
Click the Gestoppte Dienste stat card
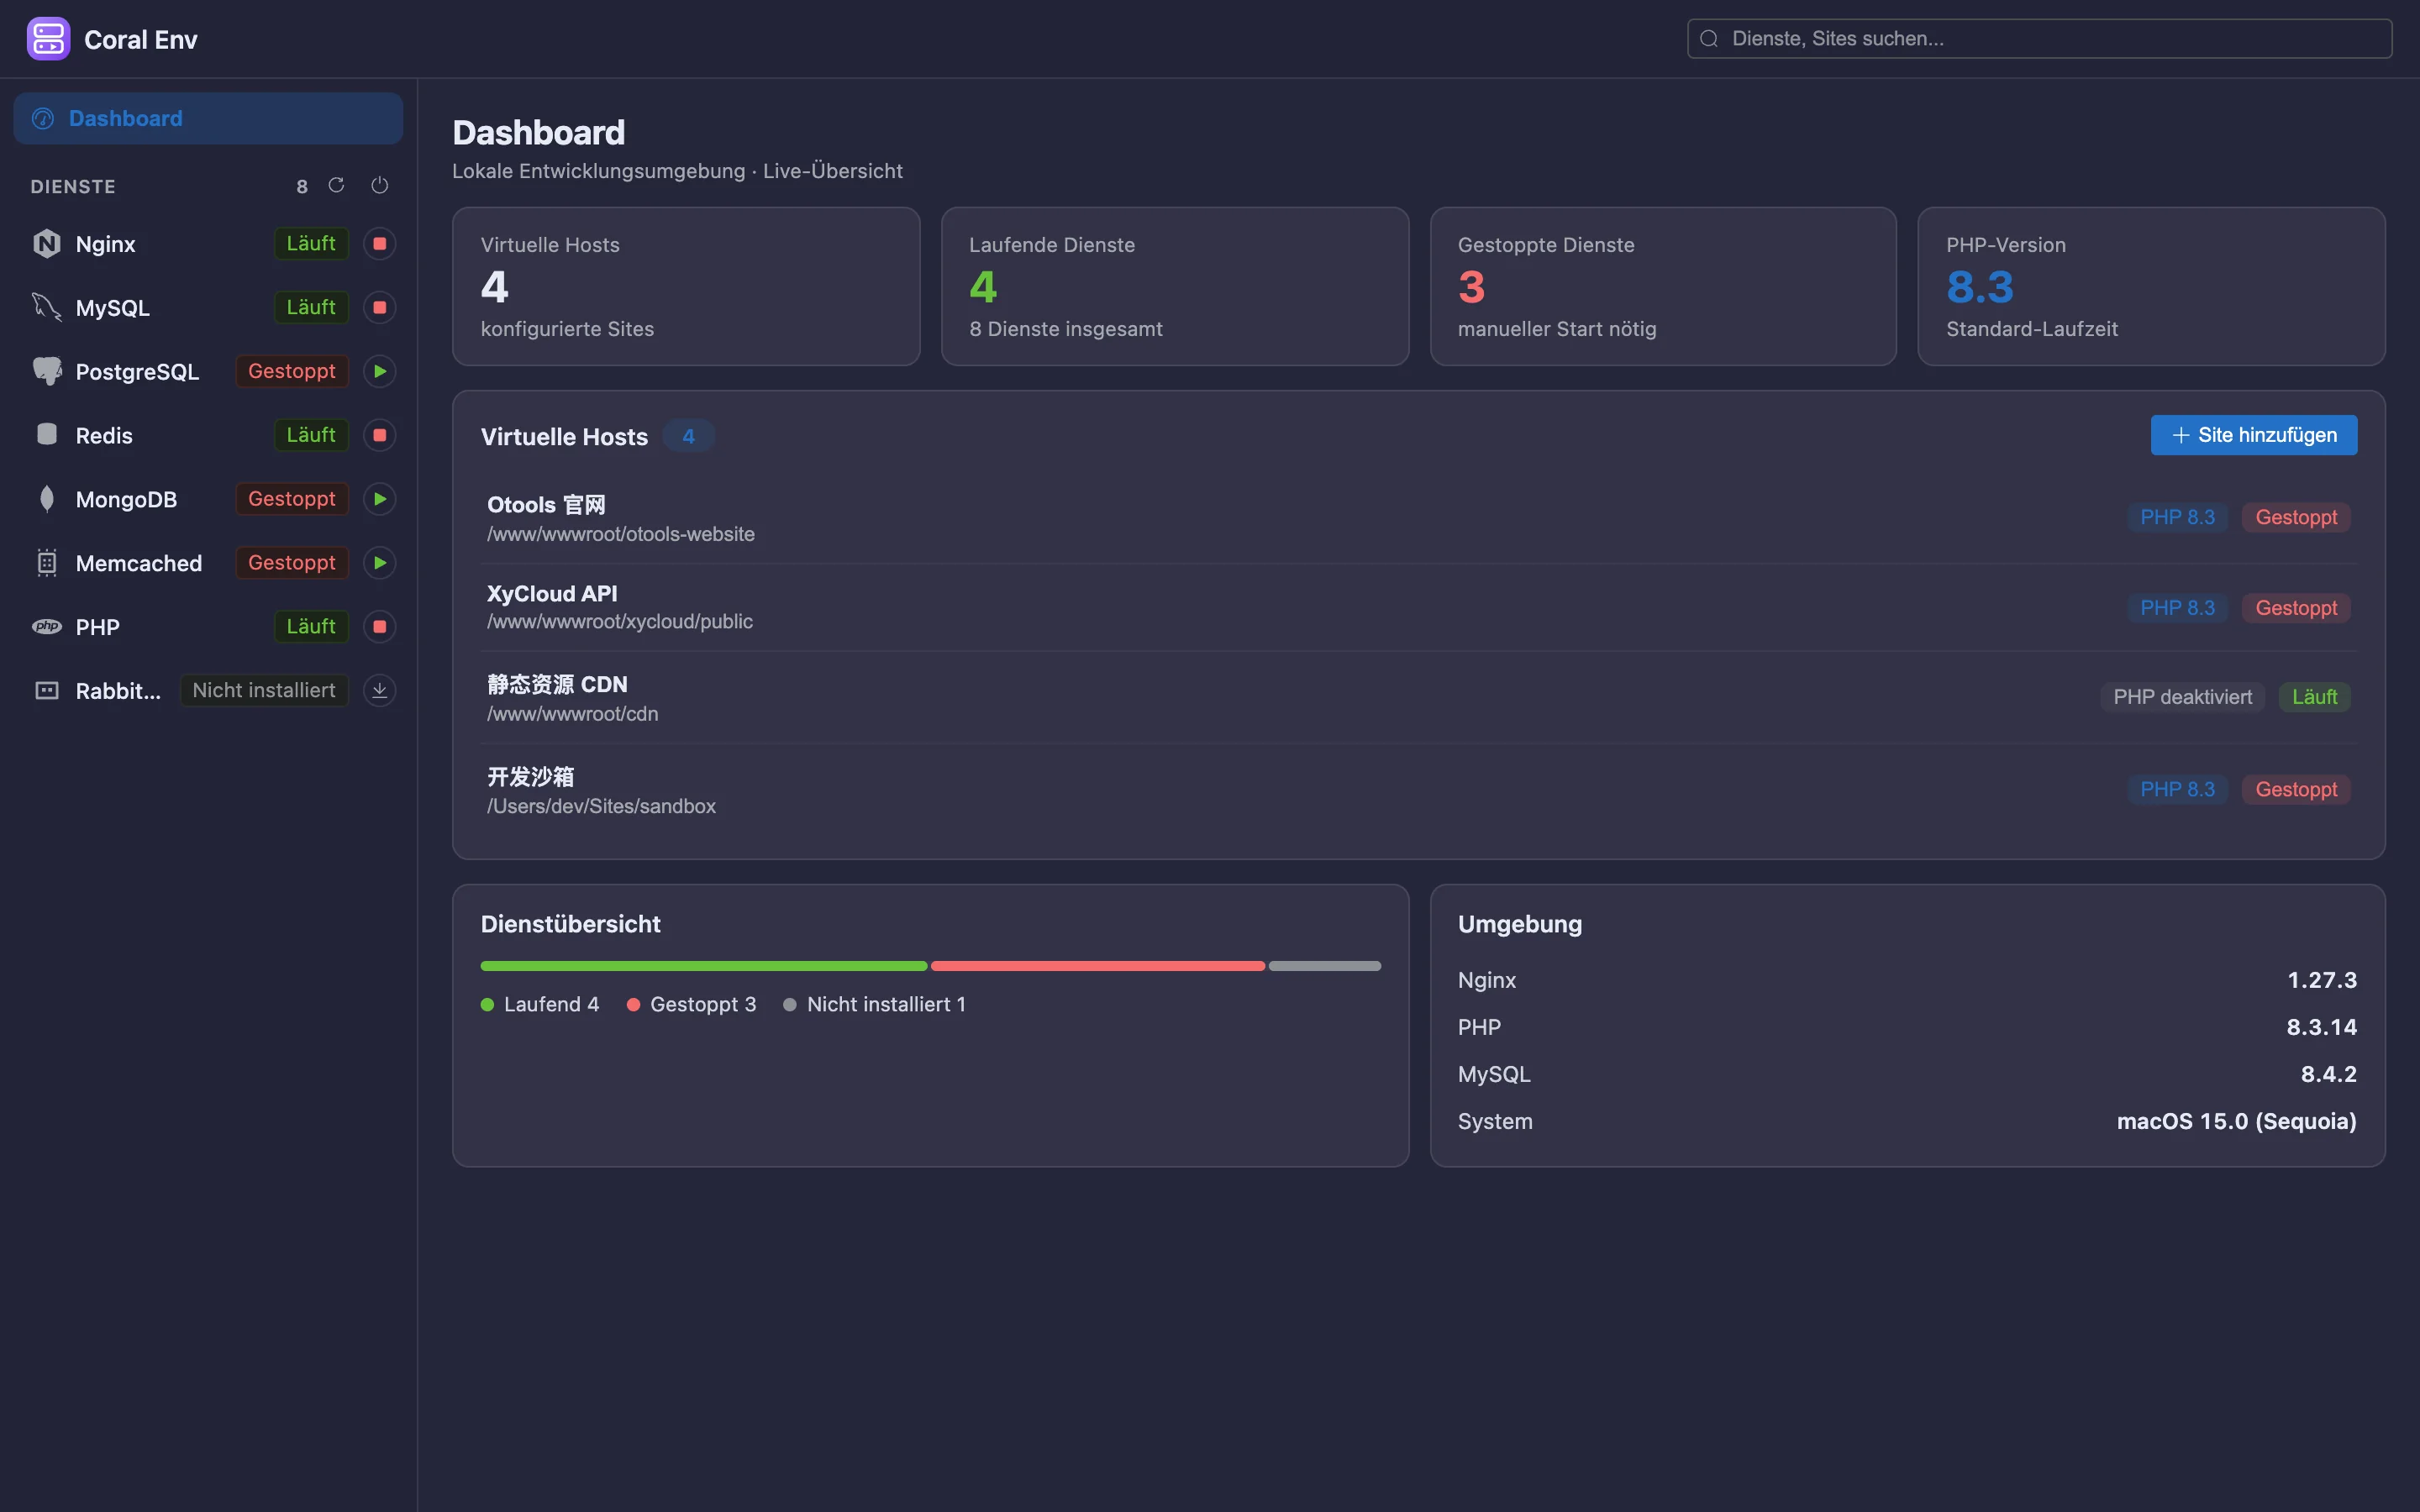(x=1663, y=286)
